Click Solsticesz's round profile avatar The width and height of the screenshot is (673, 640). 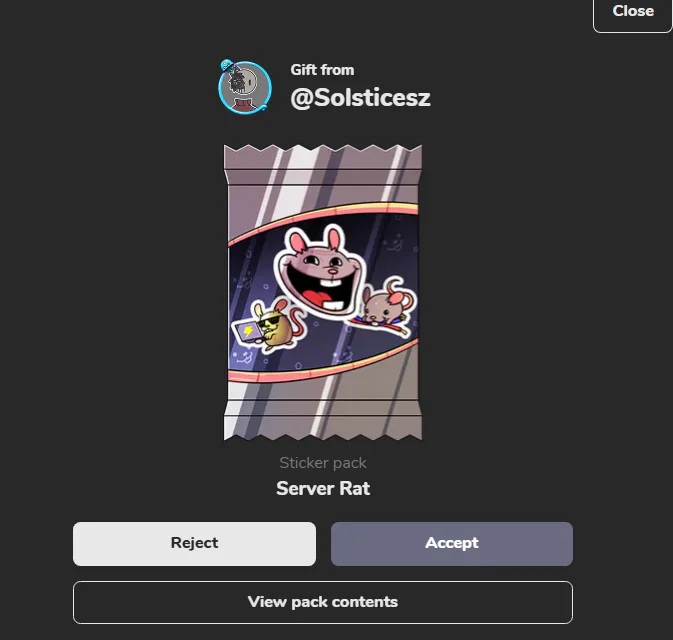pos(245,88)
